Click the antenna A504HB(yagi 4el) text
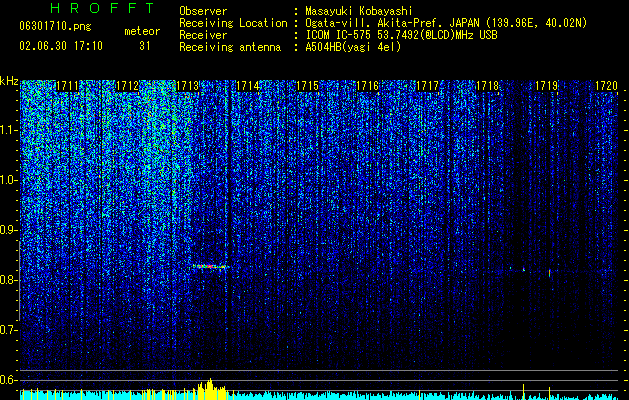 pyautogui.click(x=353, y=47)
